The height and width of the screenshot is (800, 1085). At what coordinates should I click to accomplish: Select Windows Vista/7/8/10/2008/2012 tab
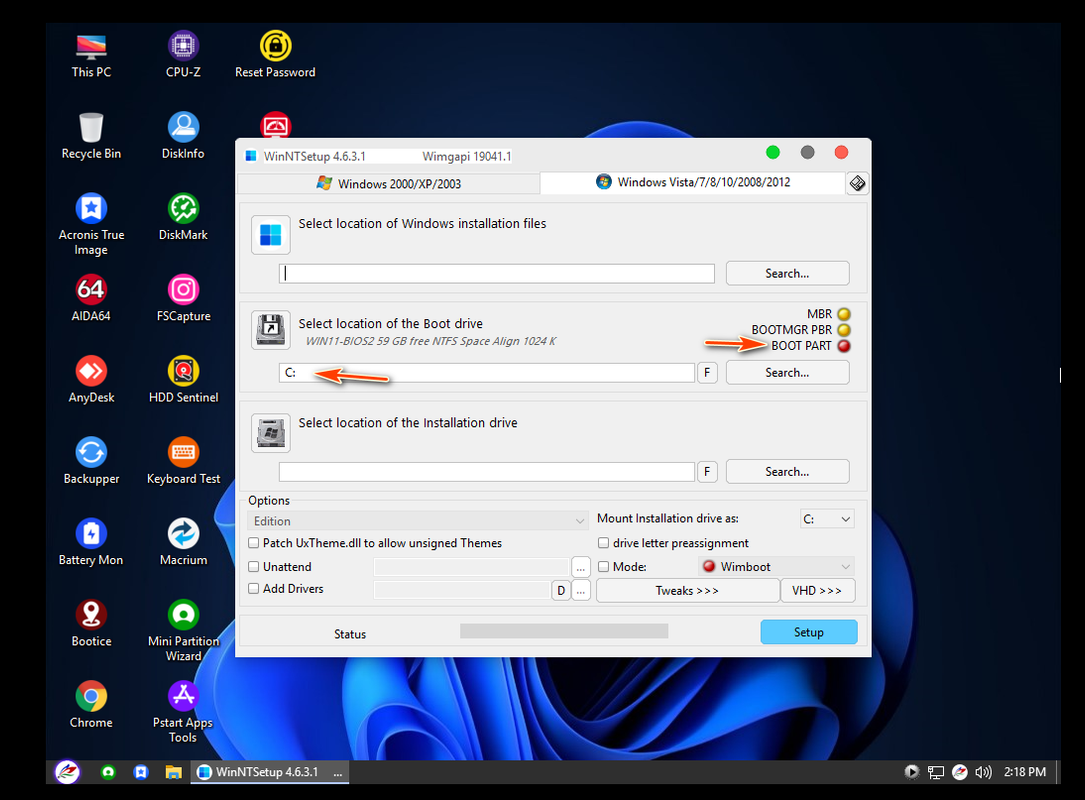pyautogui.click(x=693, y=182)
